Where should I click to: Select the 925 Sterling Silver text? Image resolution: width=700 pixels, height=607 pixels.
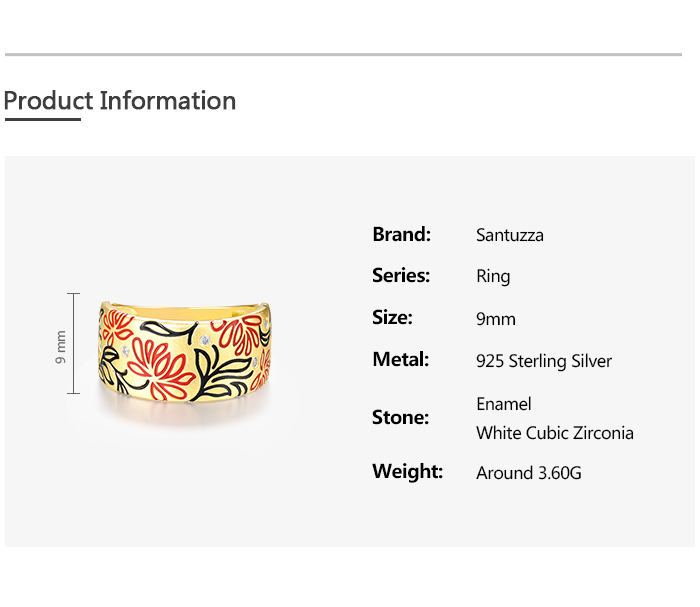pos(544,362)
